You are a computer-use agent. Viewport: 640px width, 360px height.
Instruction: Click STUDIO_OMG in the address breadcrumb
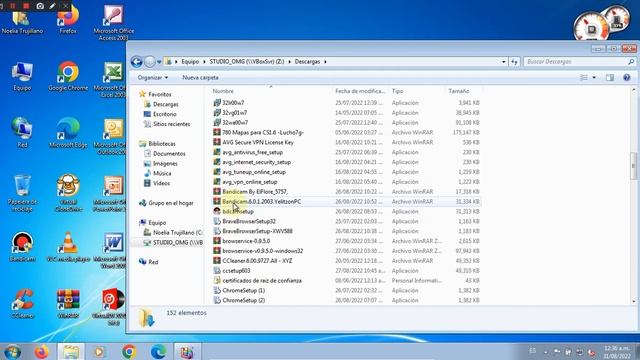(247, 62)
